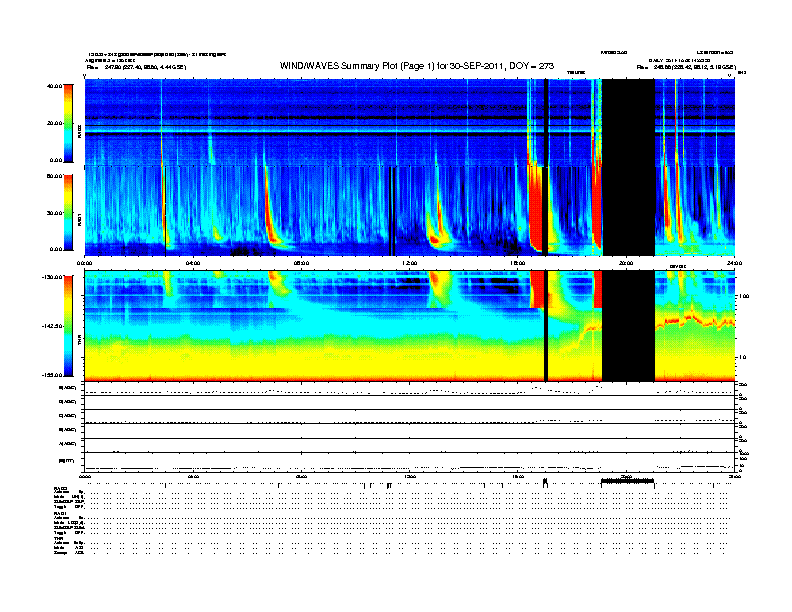This screenshot has height=612, width=792.
Task: Click the narrow black gap near 17:00 in TNR panel
Action: 546,326
